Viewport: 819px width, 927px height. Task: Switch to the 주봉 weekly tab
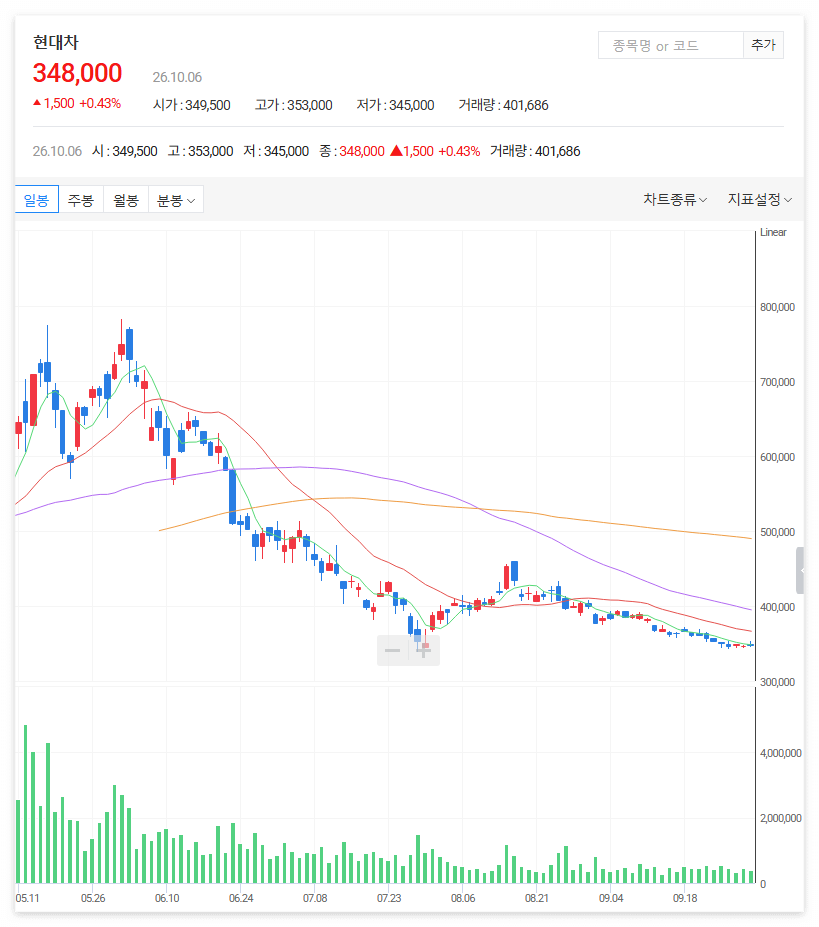[x=81, y=200]
